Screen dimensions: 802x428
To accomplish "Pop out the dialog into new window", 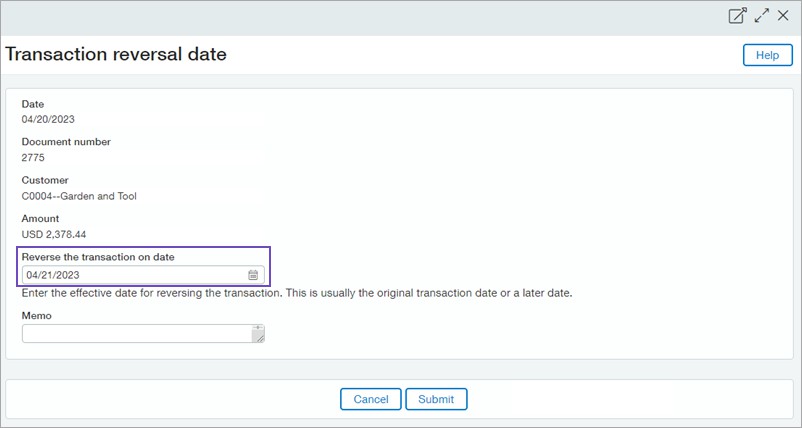I will coord(737,16).
